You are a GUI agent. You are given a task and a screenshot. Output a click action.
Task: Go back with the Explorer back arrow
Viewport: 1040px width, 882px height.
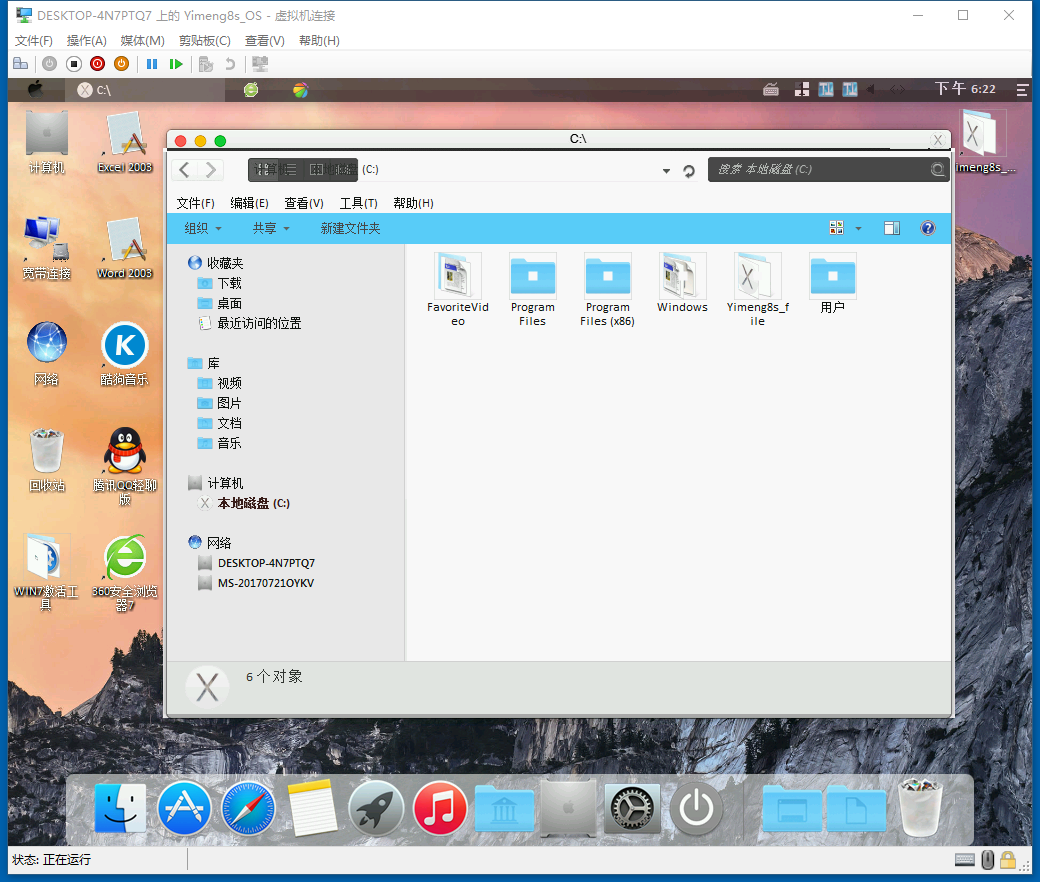click(x=185, y=170)
